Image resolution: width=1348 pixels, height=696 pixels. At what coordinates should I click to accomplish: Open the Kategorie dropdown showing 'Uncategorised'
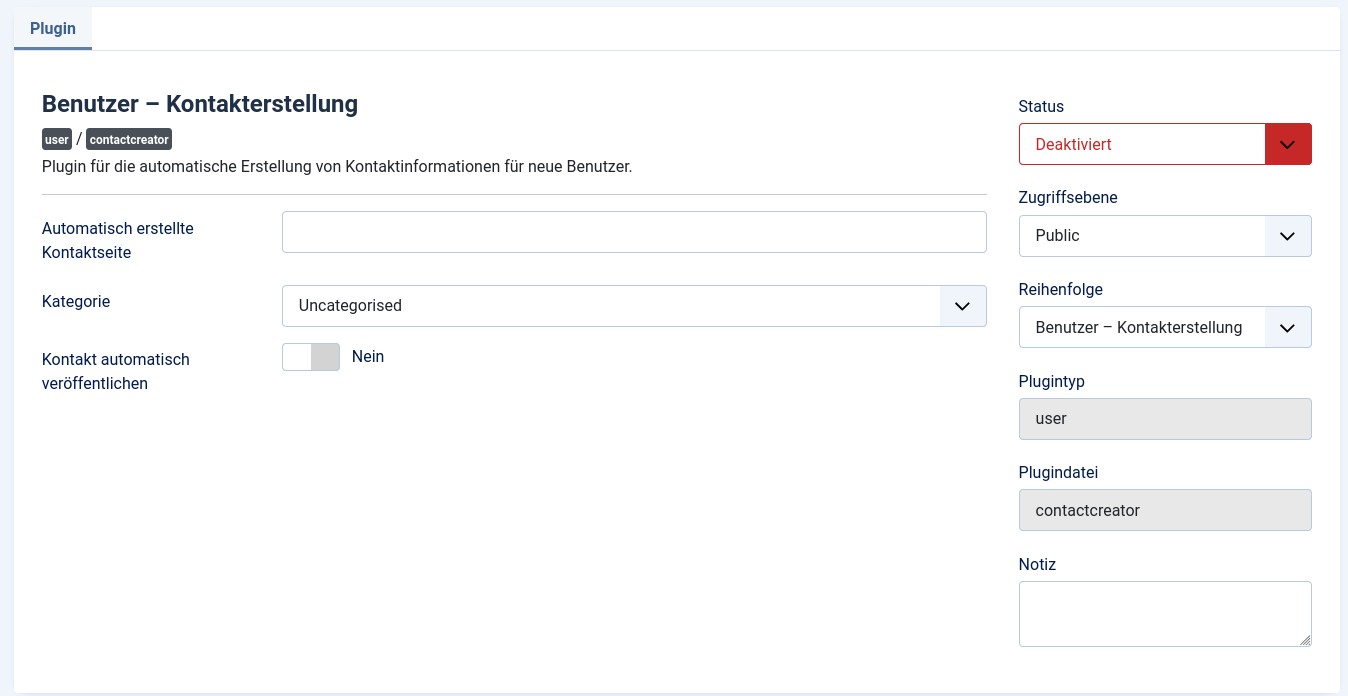point(610,306)
